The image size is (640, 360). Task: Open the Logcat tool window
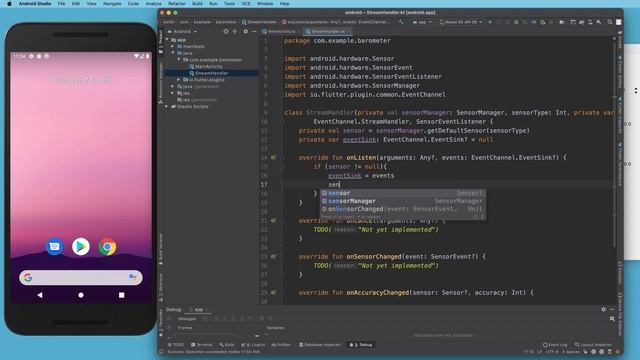(x=253, y=345)
